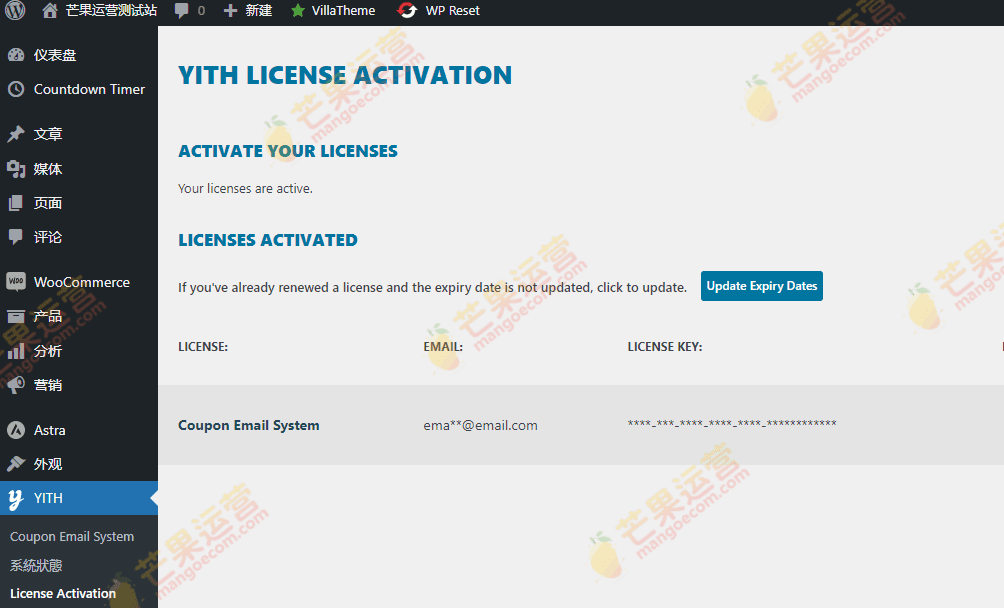Viewport: 1004px width, 608px height.
Task: Click the masked license key value
Action: click(732, 423)
